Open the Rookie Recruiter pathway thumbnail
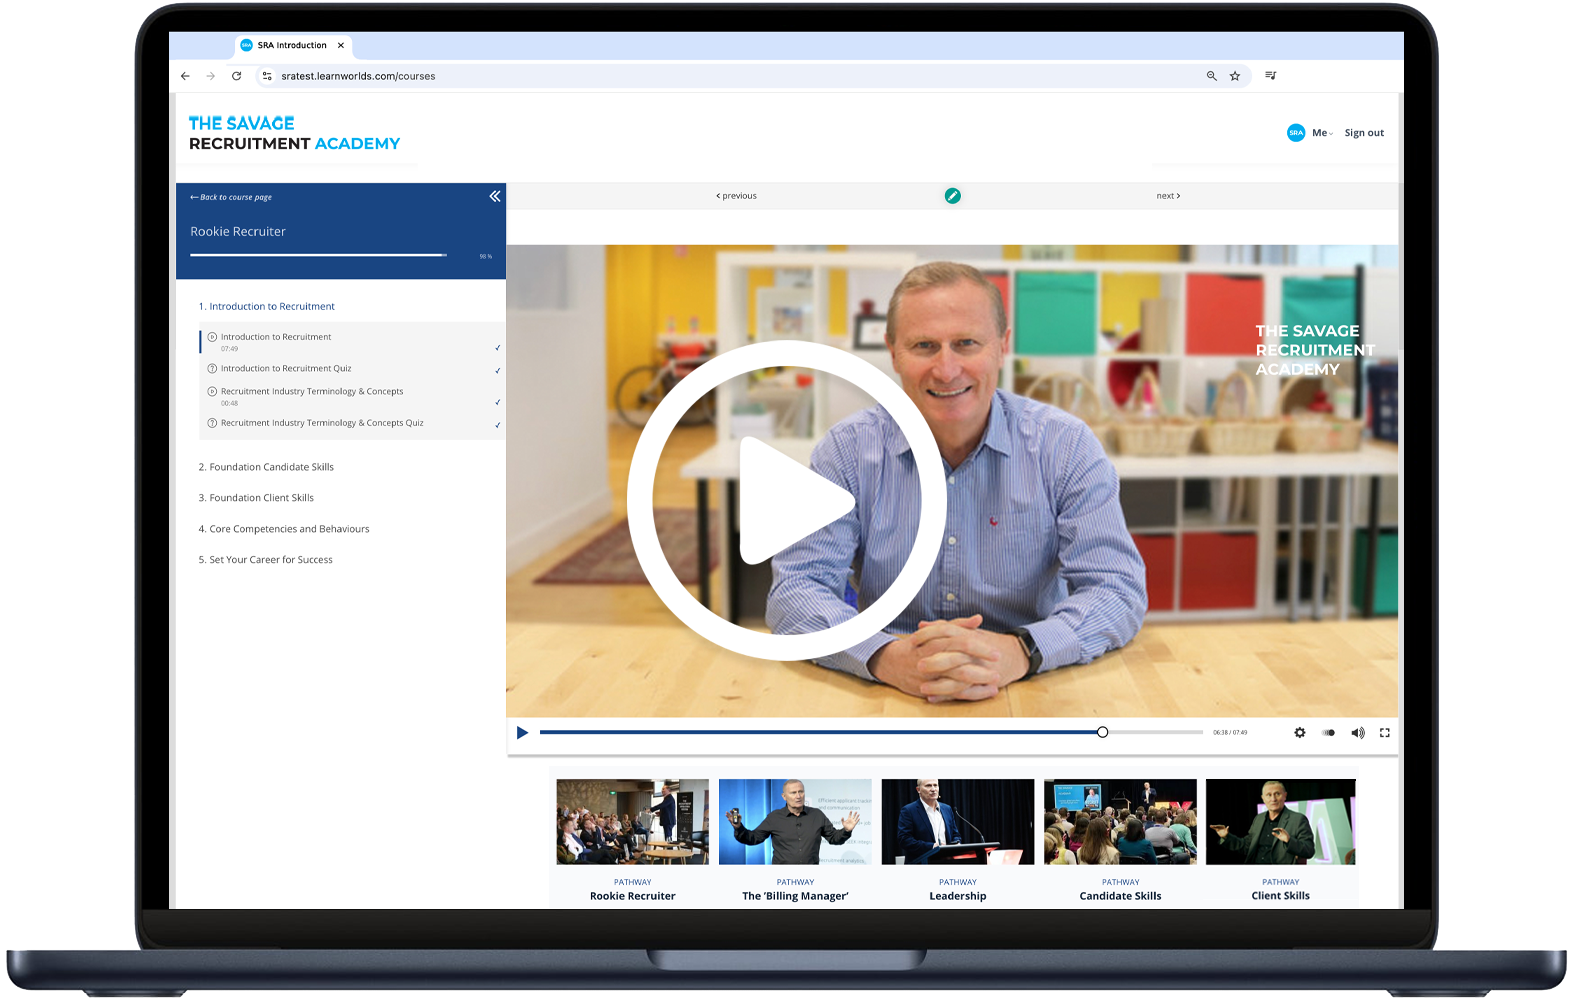This screenshot has width=1573, height=1001. tap(632, 822)
